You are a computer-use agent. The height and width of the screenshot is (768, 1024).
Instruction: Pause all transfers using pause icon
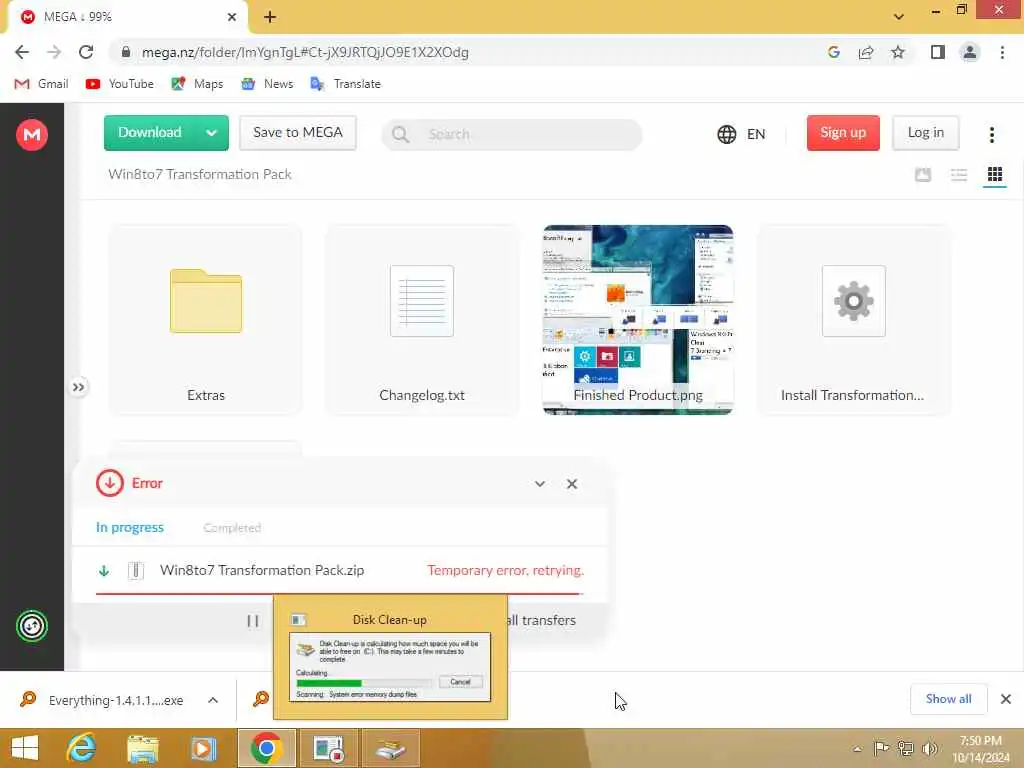point(253,621)
